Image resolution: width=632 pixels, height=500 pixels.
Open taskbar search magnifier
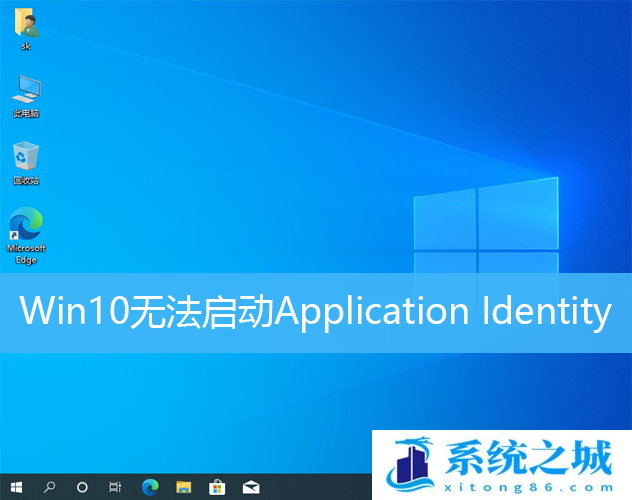point(49,487)
